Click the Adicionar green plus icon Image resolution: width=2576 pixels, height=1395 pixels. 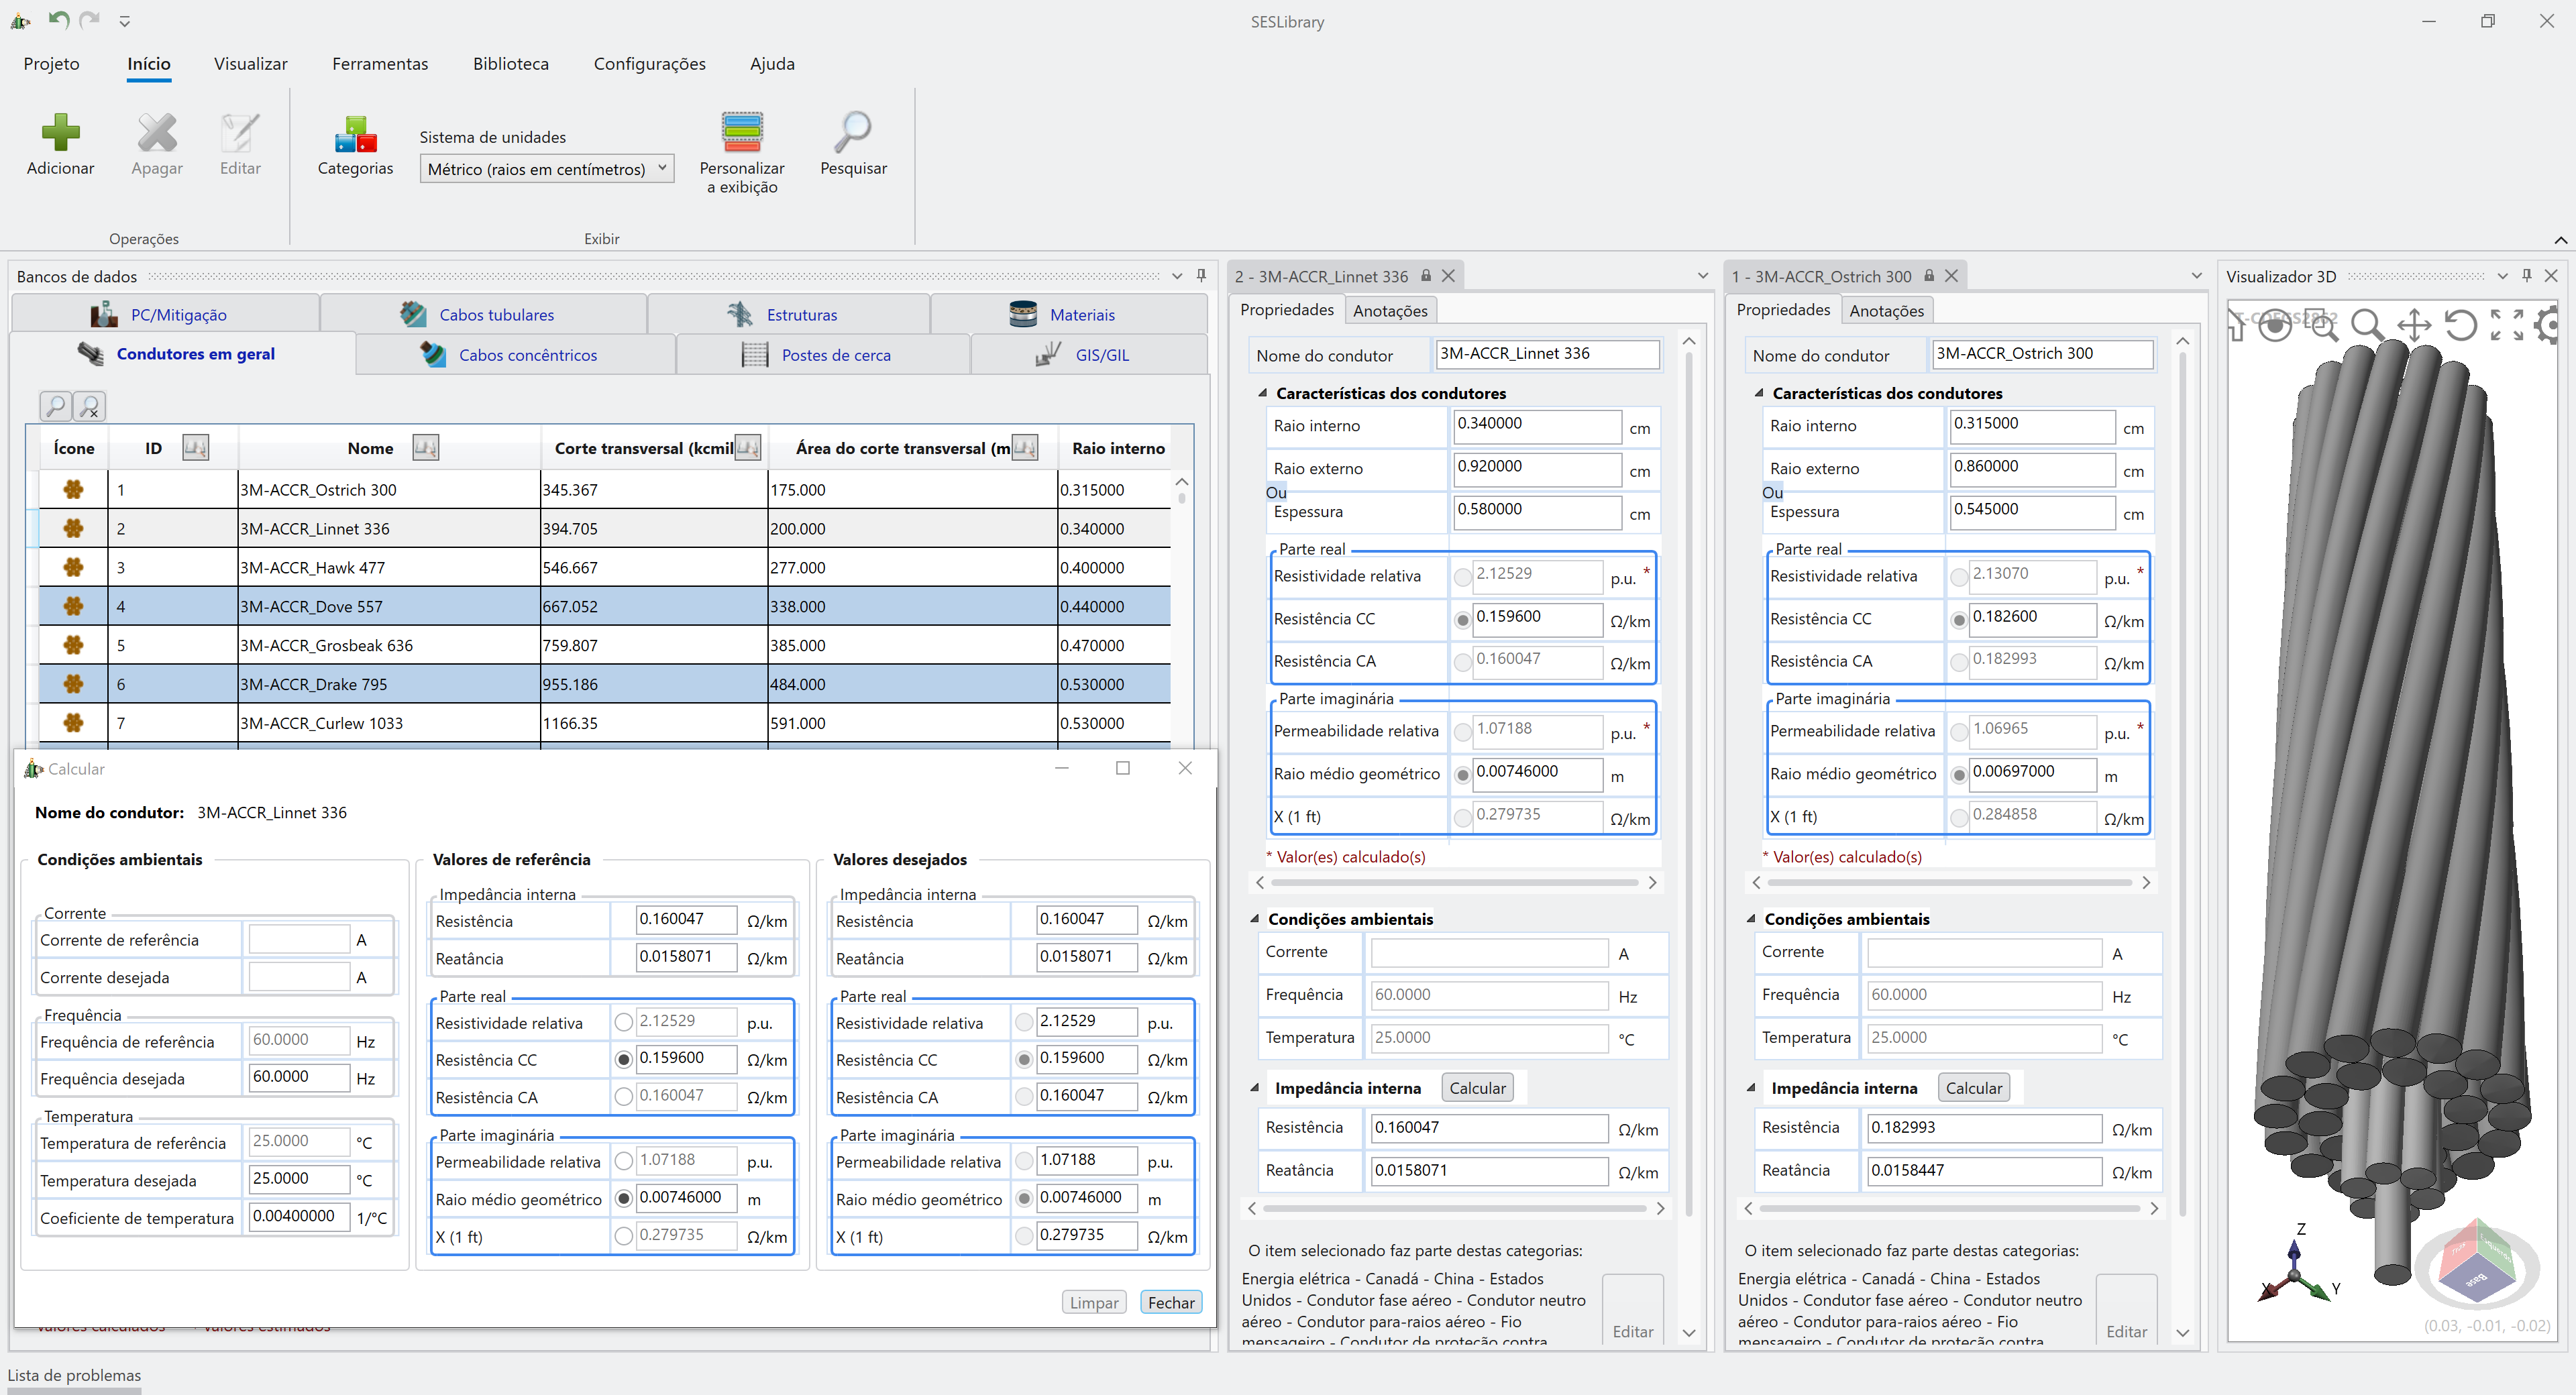point(60,133)
